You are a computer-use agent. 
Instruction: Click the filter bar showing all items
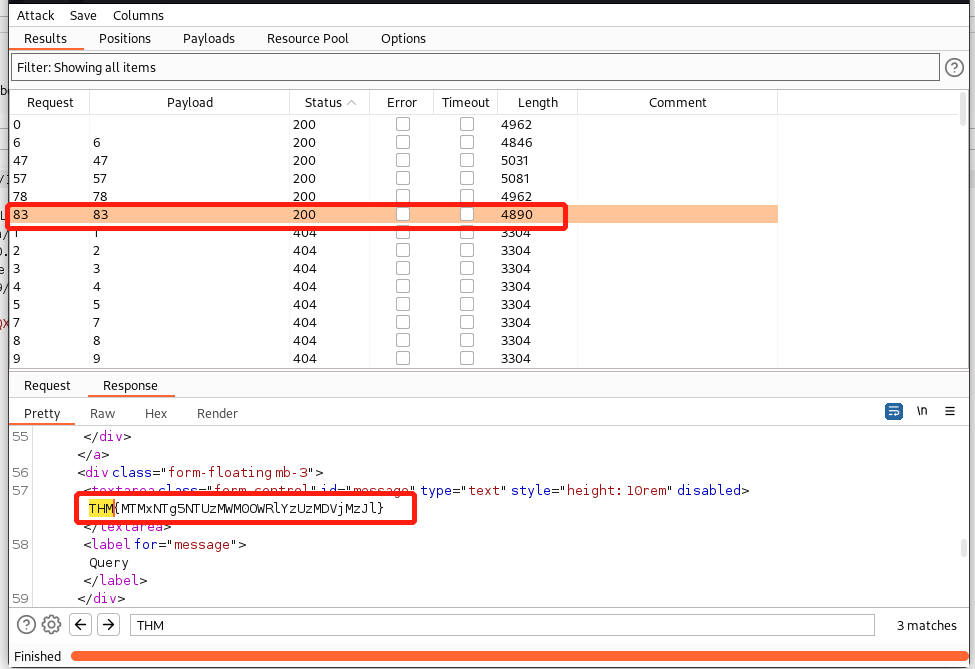[x=475, y=67]
